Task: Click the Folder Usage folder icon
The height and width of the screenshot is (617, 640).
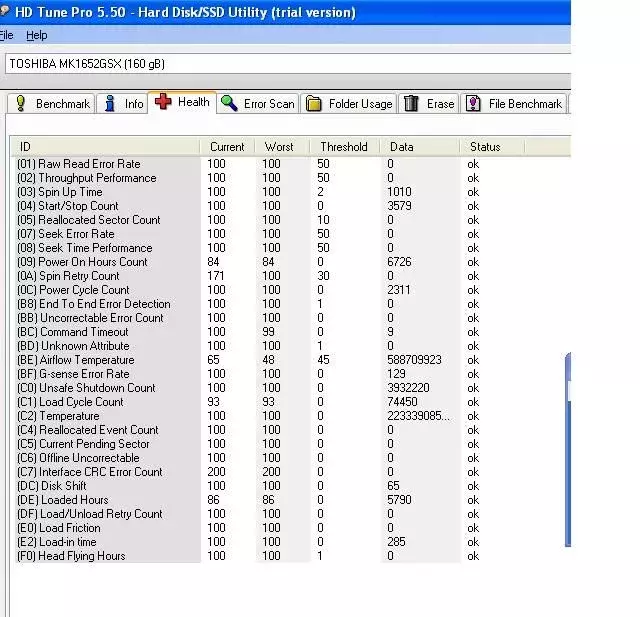Action: pyautogui.click(x=313, y=103)
